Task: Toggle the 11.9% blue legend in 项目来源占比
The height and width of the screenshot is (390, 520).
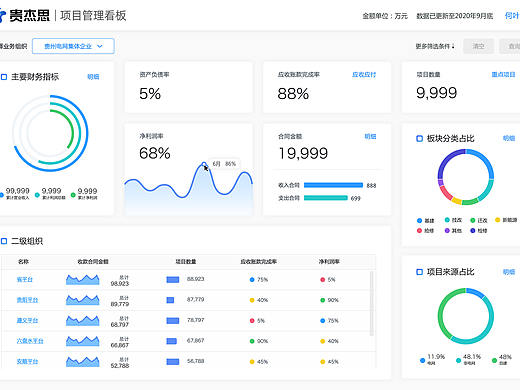Action: pyautogui.click(x=432, y=359)
